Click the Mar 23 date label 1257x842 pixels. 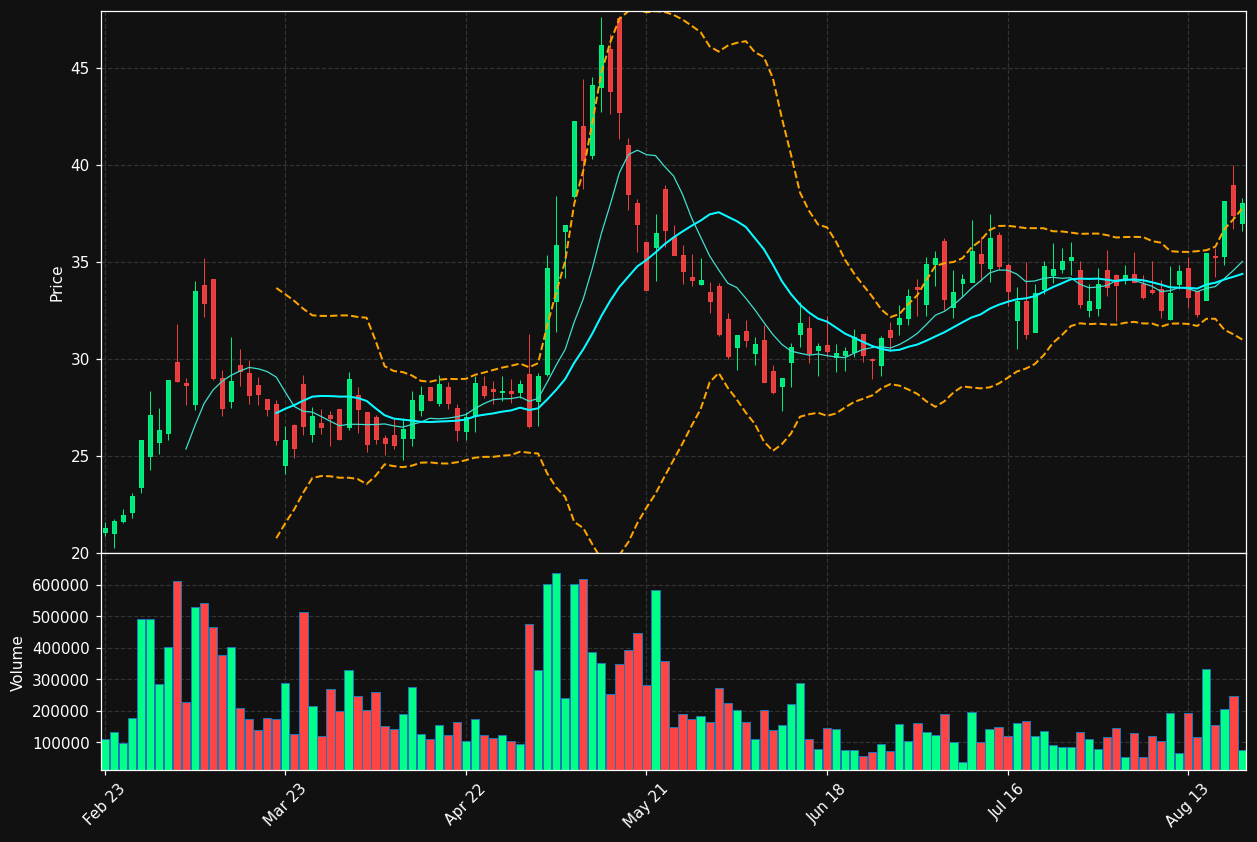(284, 804)
